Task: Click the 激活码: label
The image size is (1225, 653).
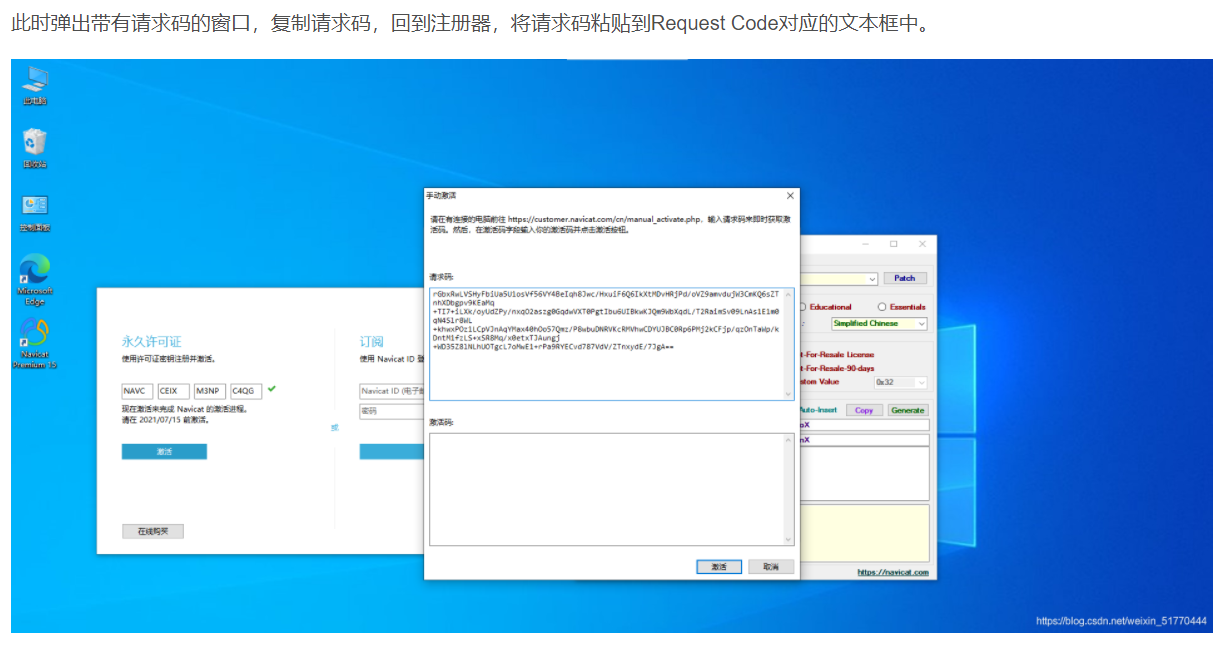Action: tap(441, 422)
